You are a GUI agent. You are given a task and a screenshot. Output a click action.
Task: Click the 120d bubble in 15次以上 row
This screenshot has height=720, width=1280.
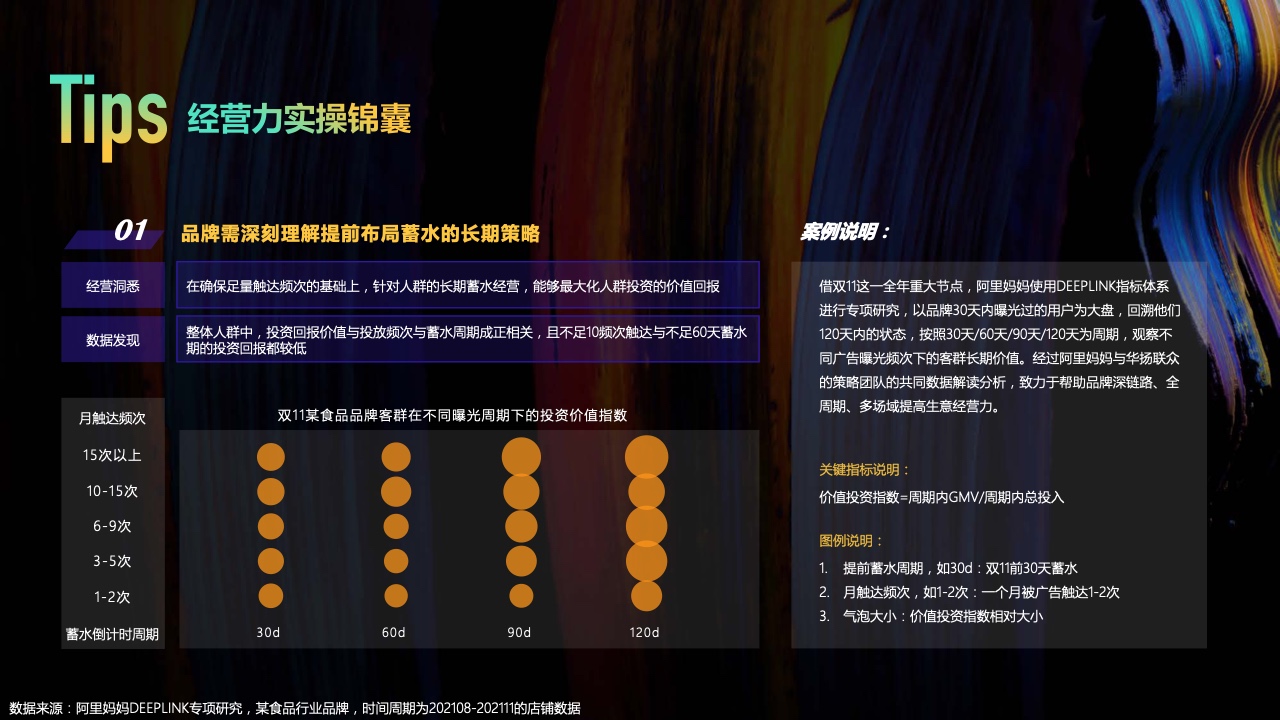[x=646, y=457]
